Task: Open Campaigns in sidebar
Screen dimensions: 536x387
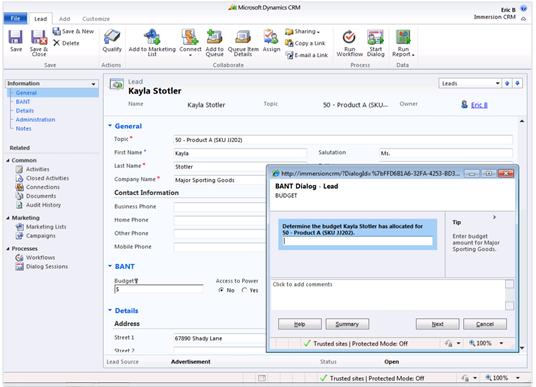Action: click(x=36, y=236)
